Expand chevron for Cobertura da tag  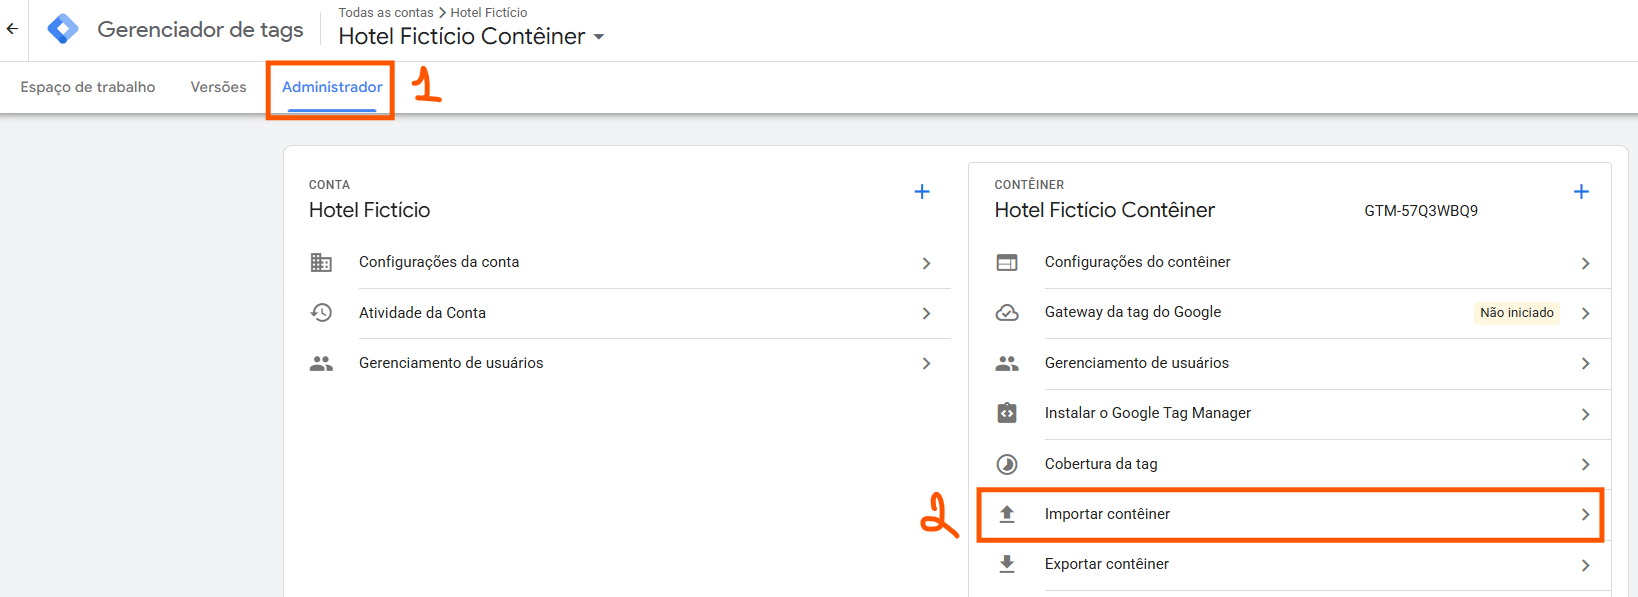coord(1585,464)
